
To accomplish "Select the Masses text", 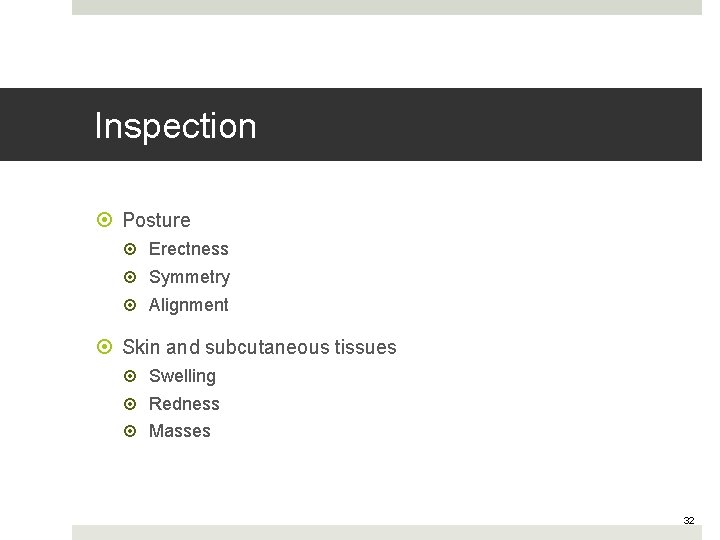I will pyautogui.click(x=180, y=431).
